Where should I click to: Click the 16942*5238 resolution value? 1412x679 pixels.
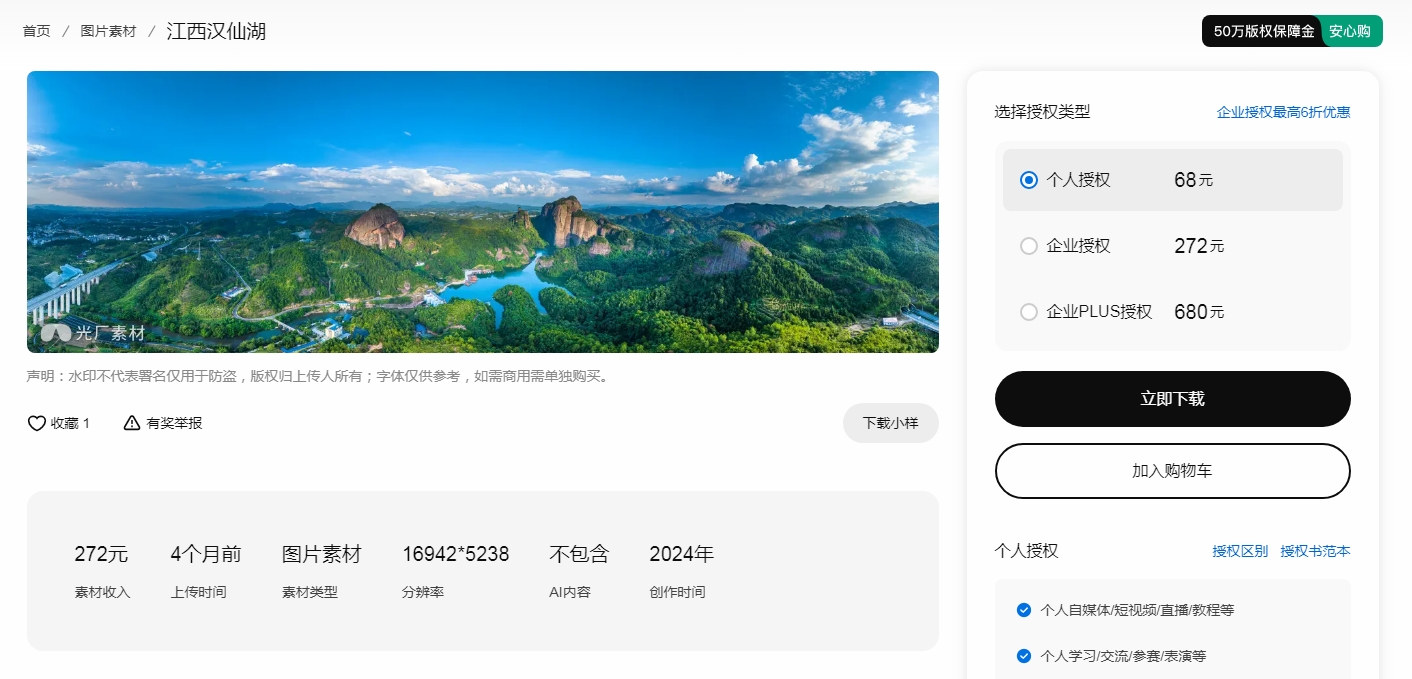pyautogui.click(x=455, y=554)
